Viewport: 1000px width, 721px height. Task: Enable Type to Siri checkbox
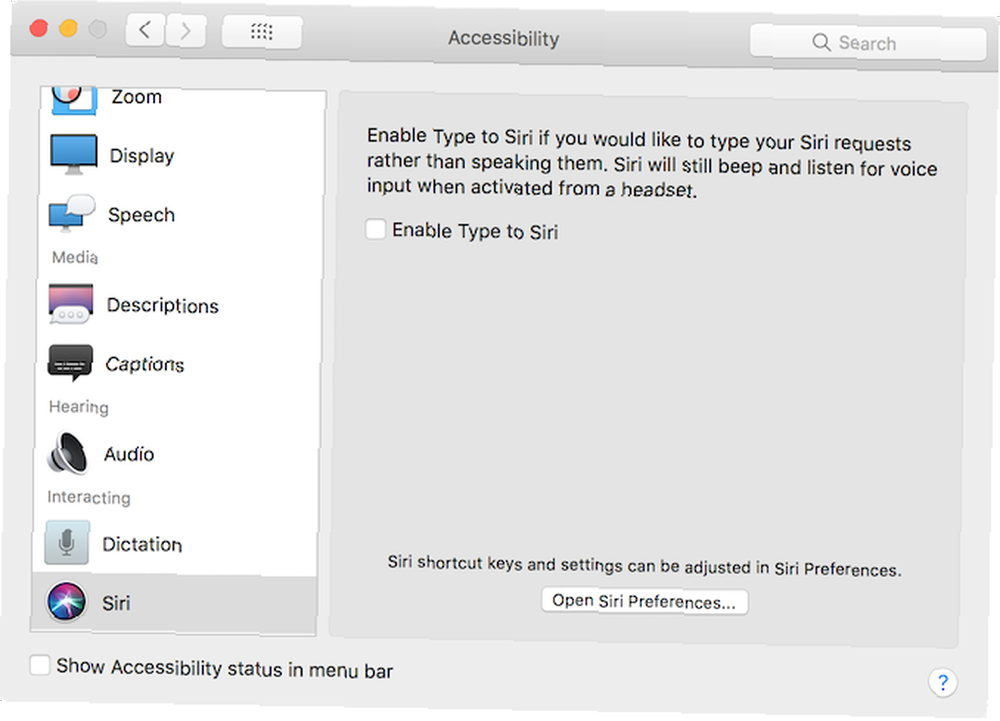tap(375, 229)
